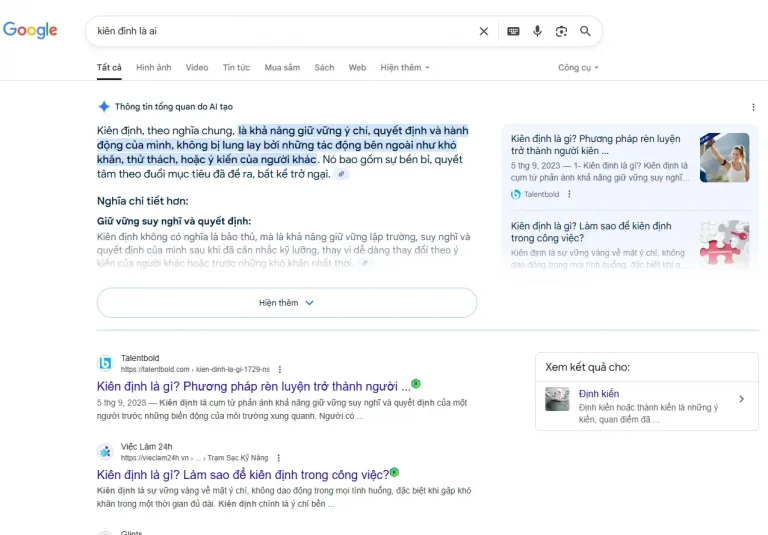Click 'Việc Làm 24h' site name
This screenshot has width=768, height=535.
[x=146, y=446]
